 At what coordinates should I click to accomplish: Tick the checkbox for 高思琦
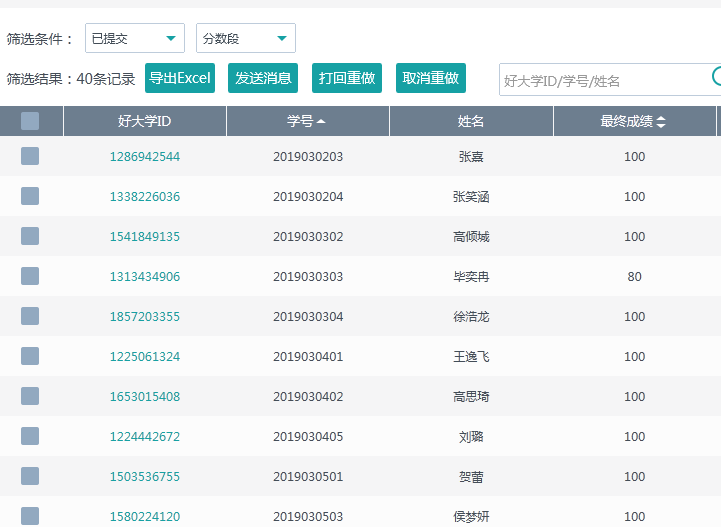point(30,396)
